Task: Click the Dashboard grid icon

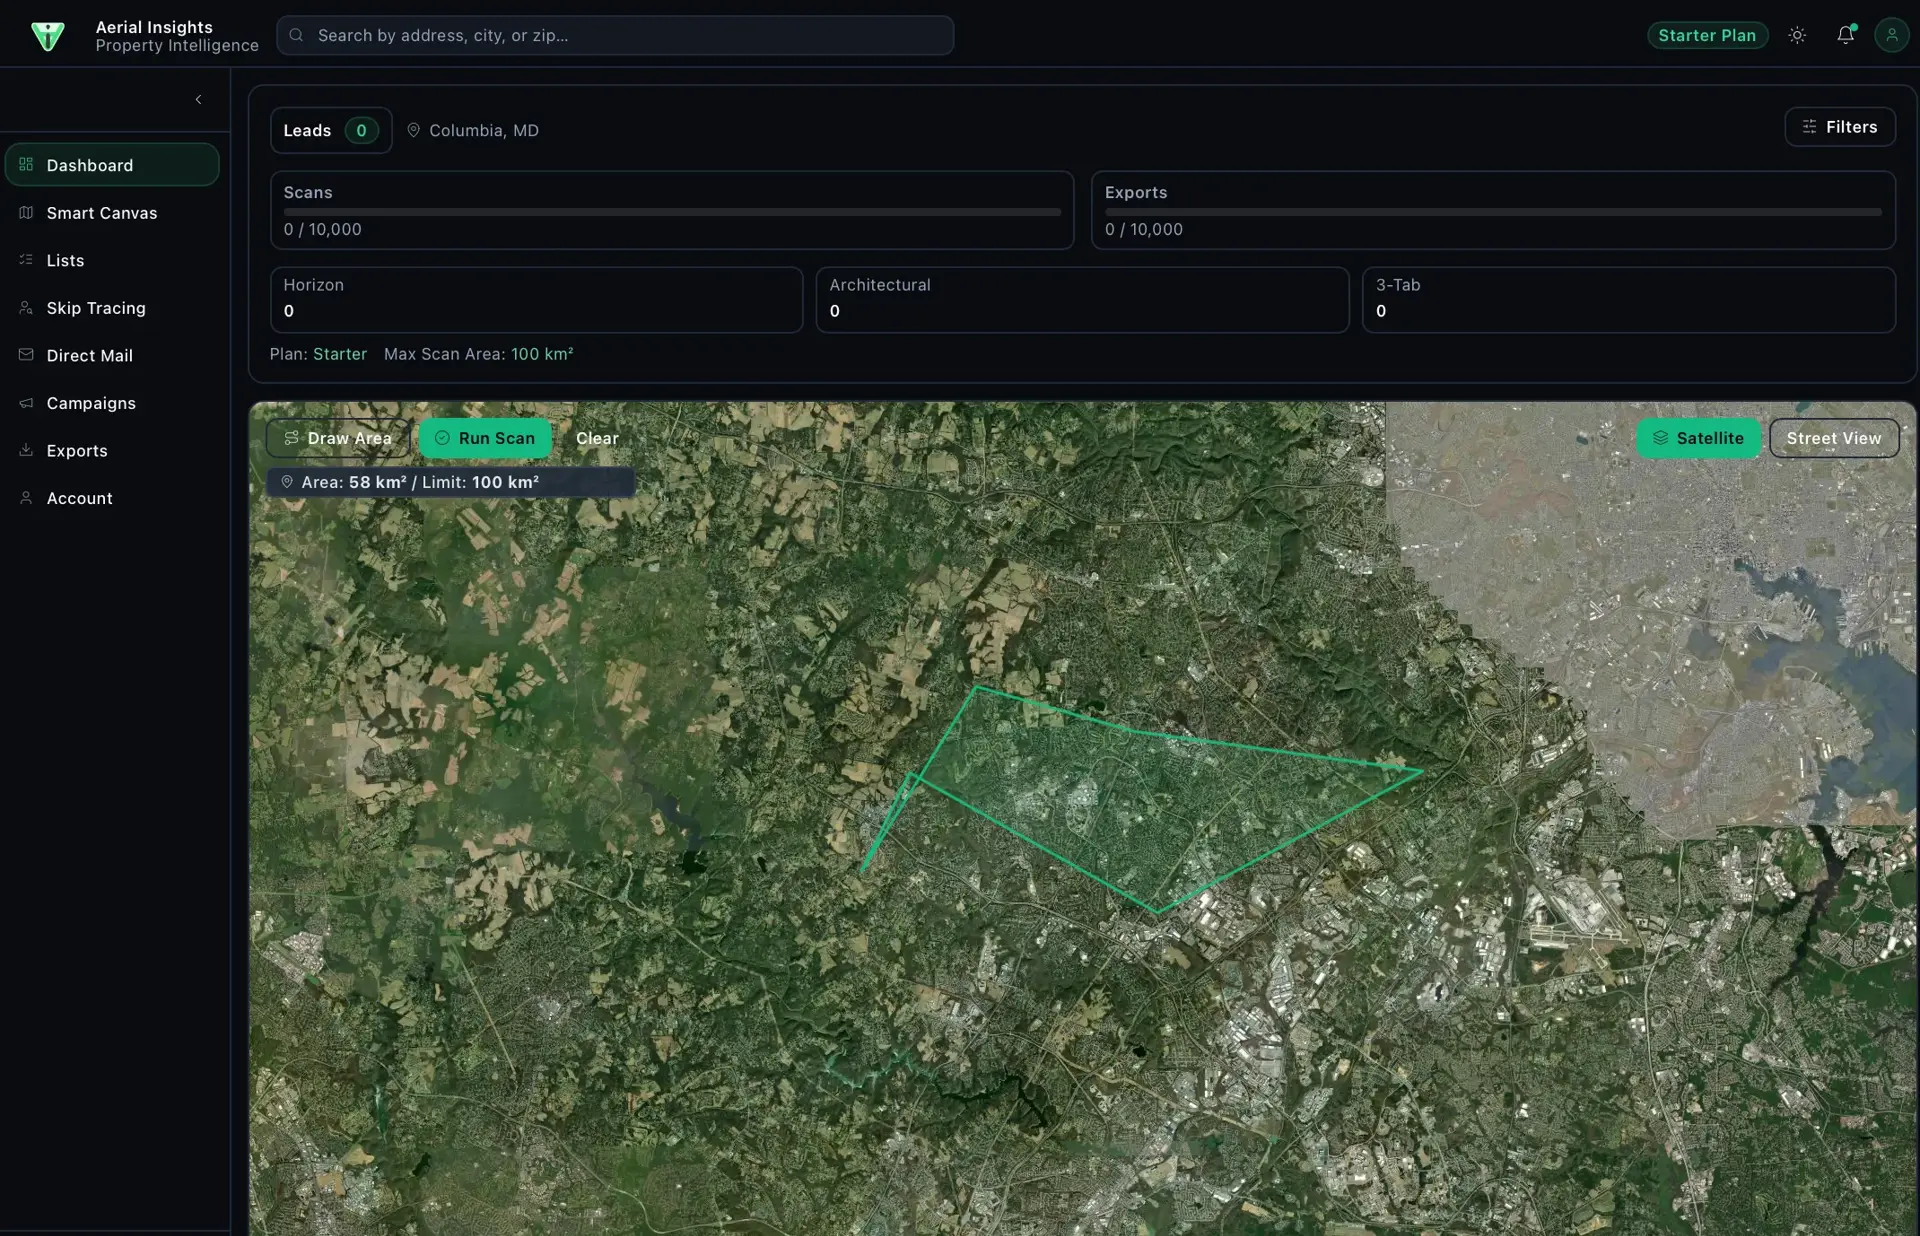Action: click(26, 165)
